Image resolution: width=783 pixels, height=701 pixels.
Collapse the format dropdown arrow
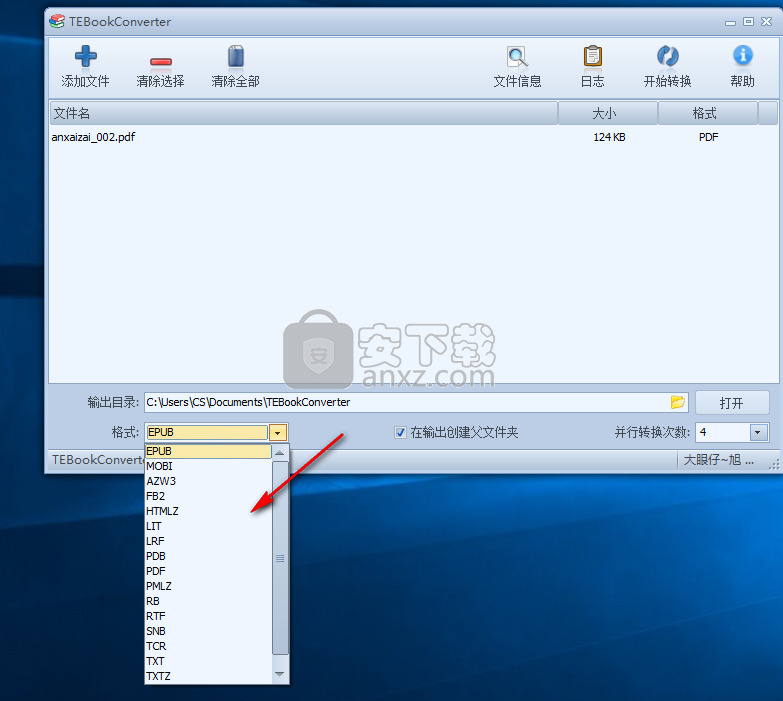point(278,432)
